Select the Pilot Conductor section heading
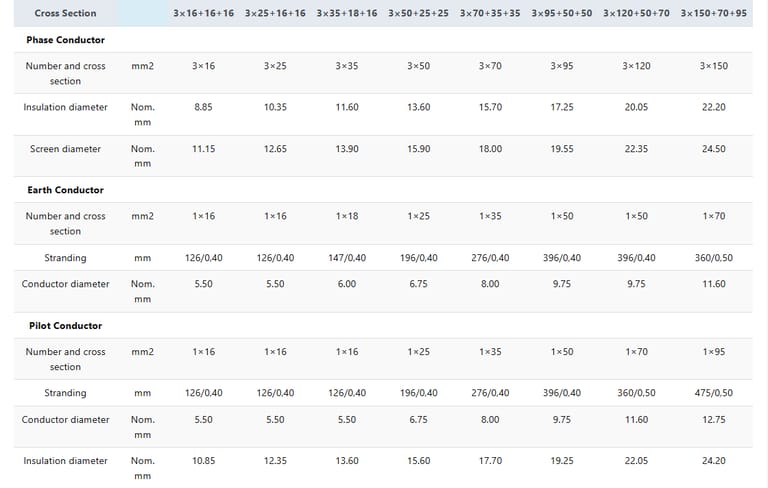This screenshot has height=488, width=768. [64, 326]
